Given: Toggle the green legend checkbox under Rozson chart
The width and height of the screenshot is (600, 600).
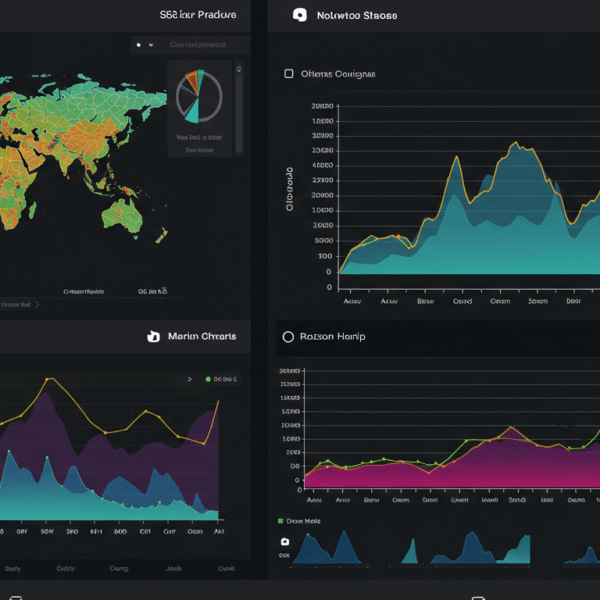Looking at the screenshot, I should [x=280, y=521].
